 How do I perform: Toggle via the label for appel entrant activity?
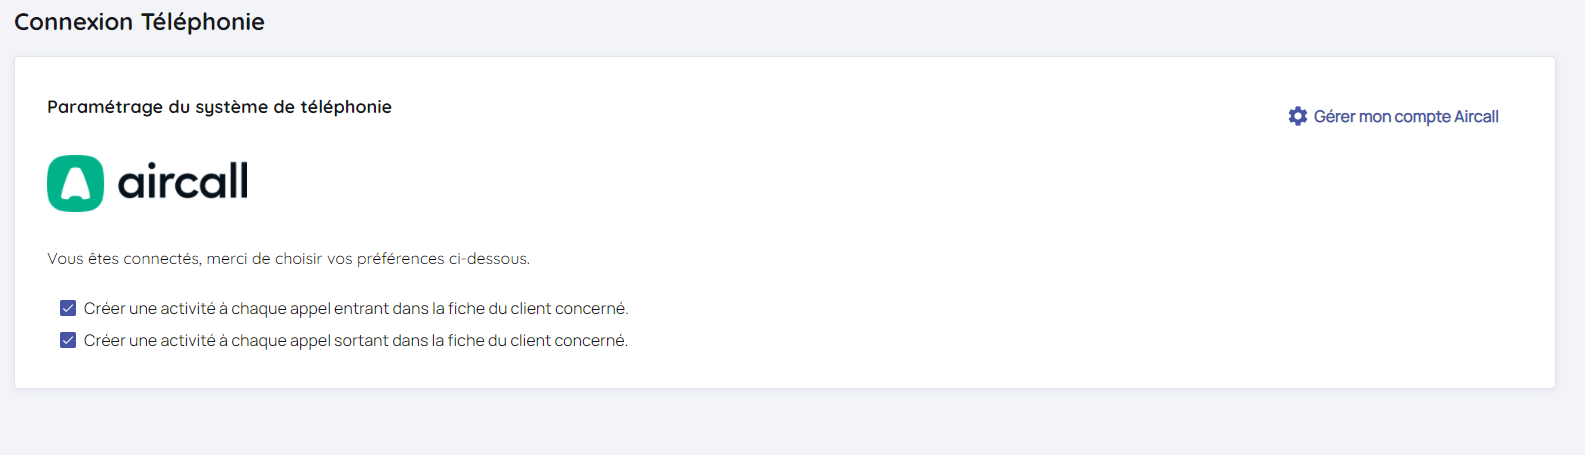point(355,308)
